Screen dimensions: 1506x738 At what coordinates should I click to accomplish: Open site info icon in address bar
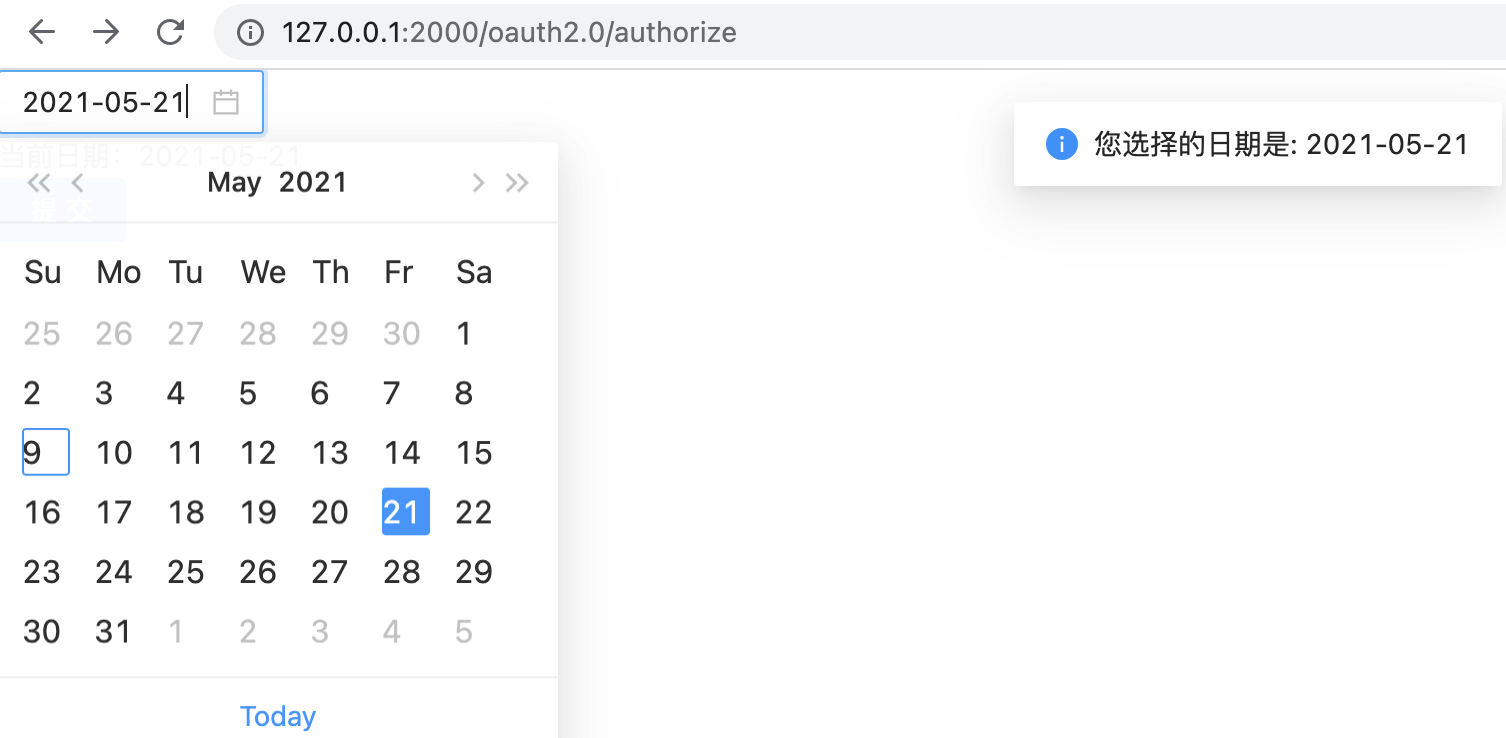pos(249,33)
